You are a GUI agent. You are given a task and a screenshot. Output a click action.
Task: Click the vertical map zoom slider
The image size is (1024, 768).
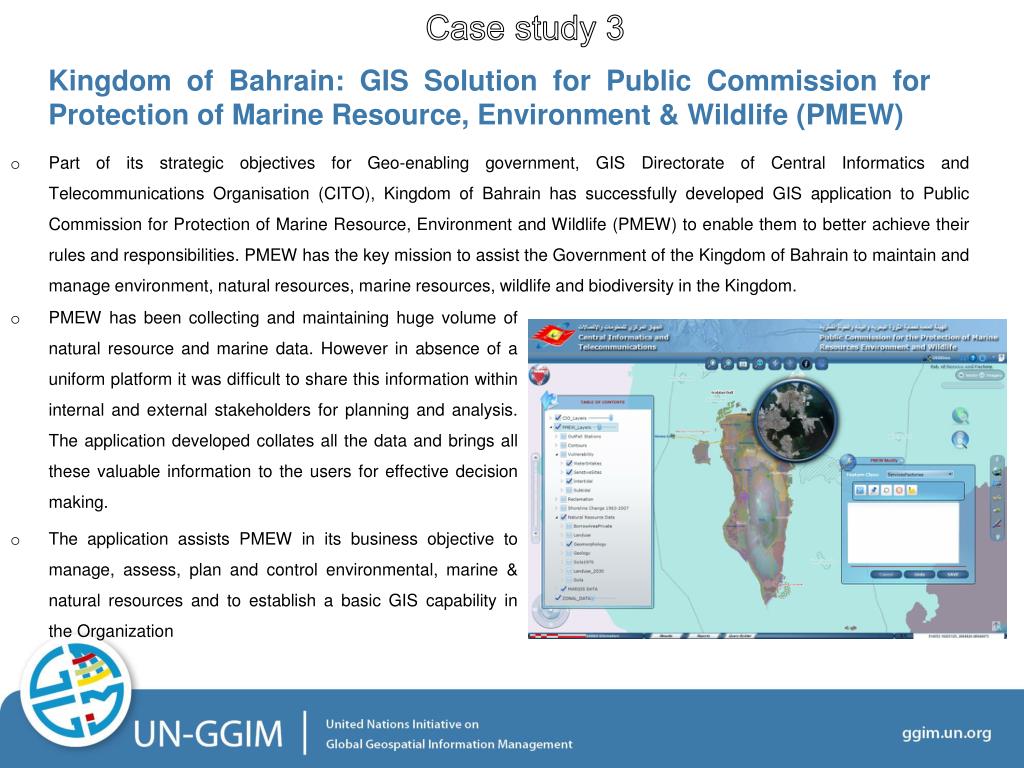[536, 496]
